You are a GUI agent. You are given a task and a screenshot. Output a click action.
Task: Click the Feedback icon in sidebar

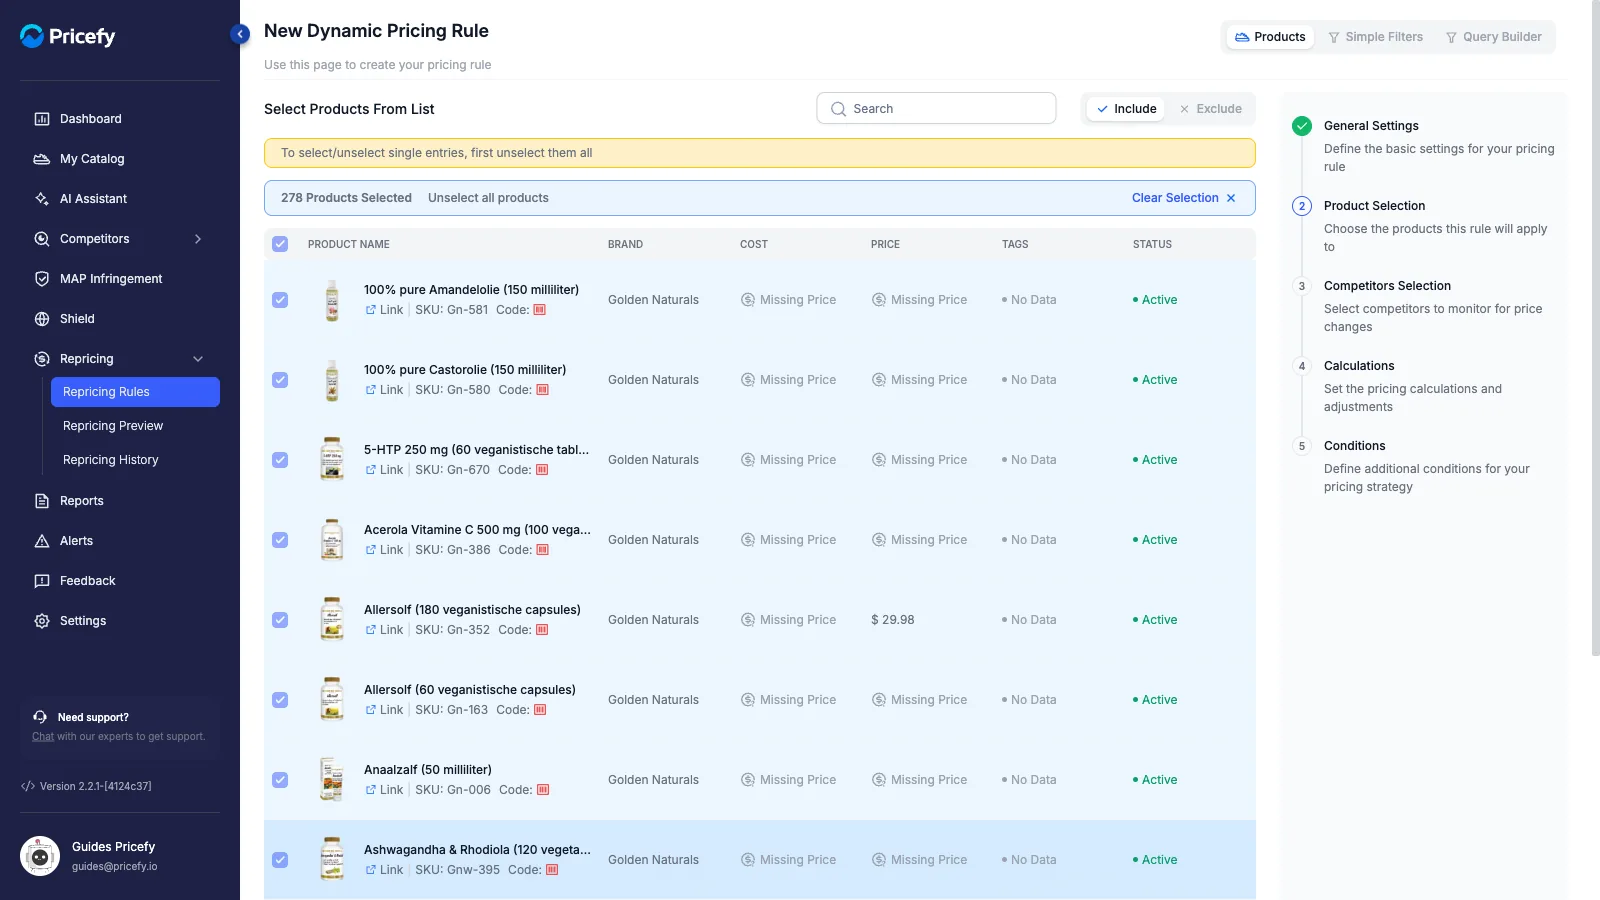pos(42,581)
